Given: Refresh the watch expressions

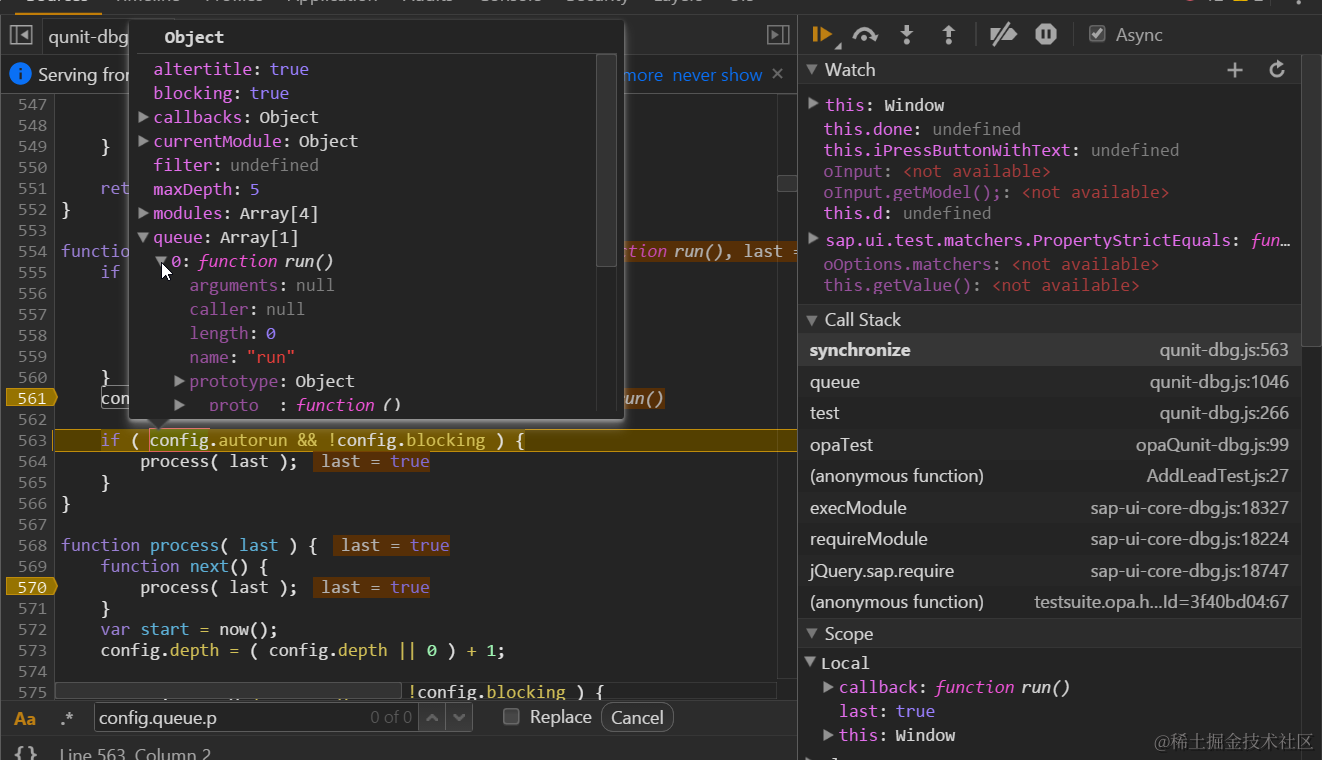Looking at the screenshot, I should tap(1277, 70).
